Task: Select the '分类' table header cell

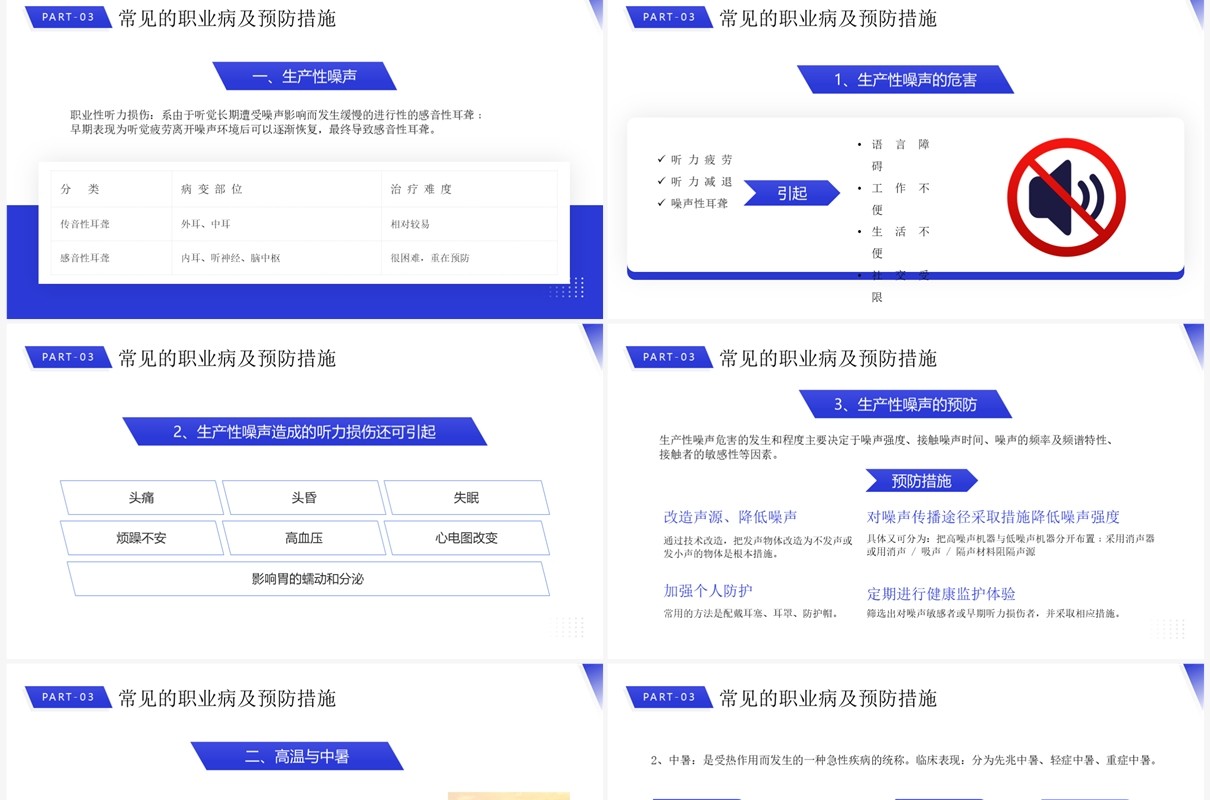Action: tap(111, 189)
